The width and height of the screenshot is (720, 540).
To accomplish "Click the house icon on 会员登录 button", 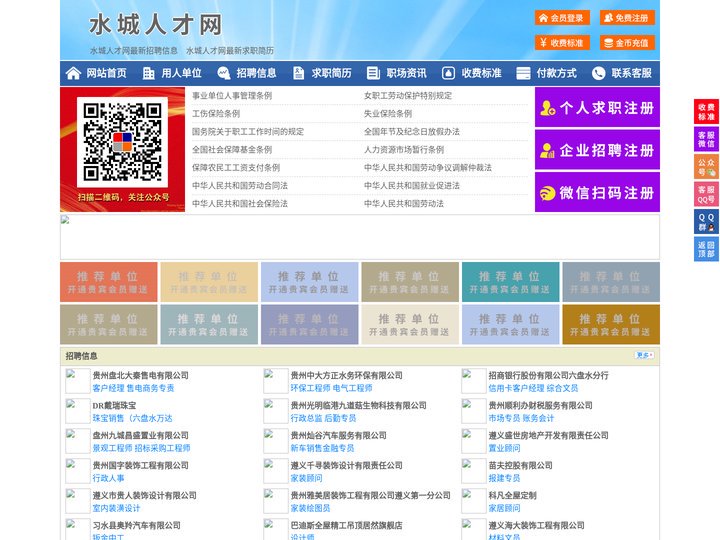I will pyautogui.click(x=544, y=18).
